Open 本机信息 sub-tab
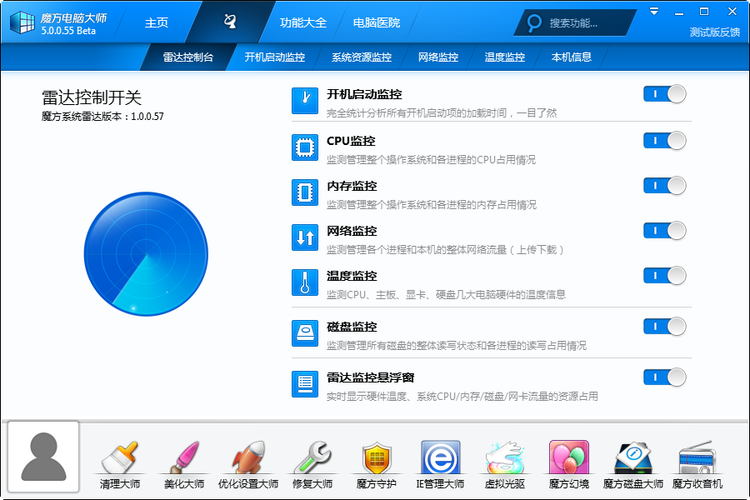Screen dimensions: 750x500 tap(571, 57)
